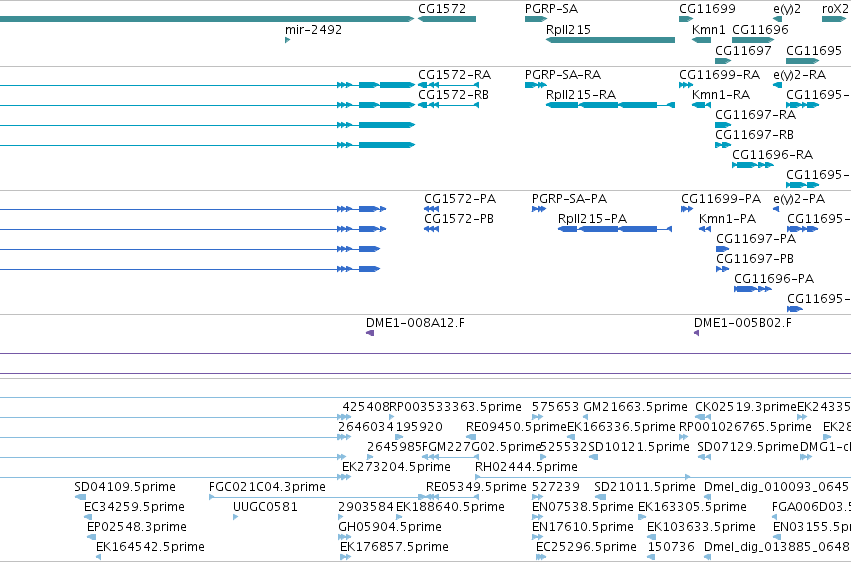
Task: Open the Kmn1-RA transcript label
Action: click(x=721, y=94)
